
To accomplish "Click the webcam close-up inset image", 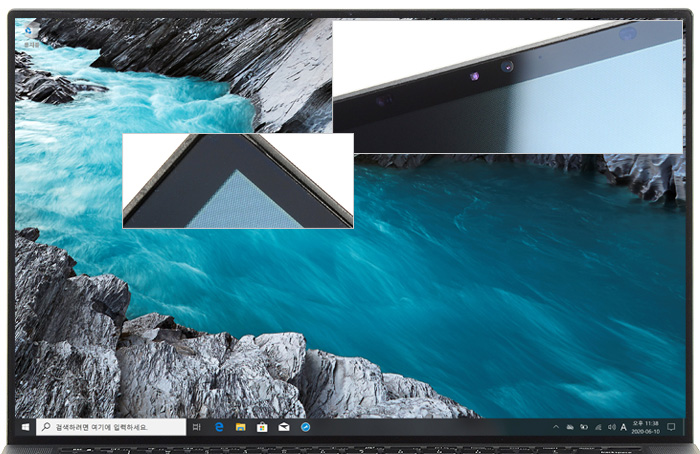I will [x=508, y=87].
